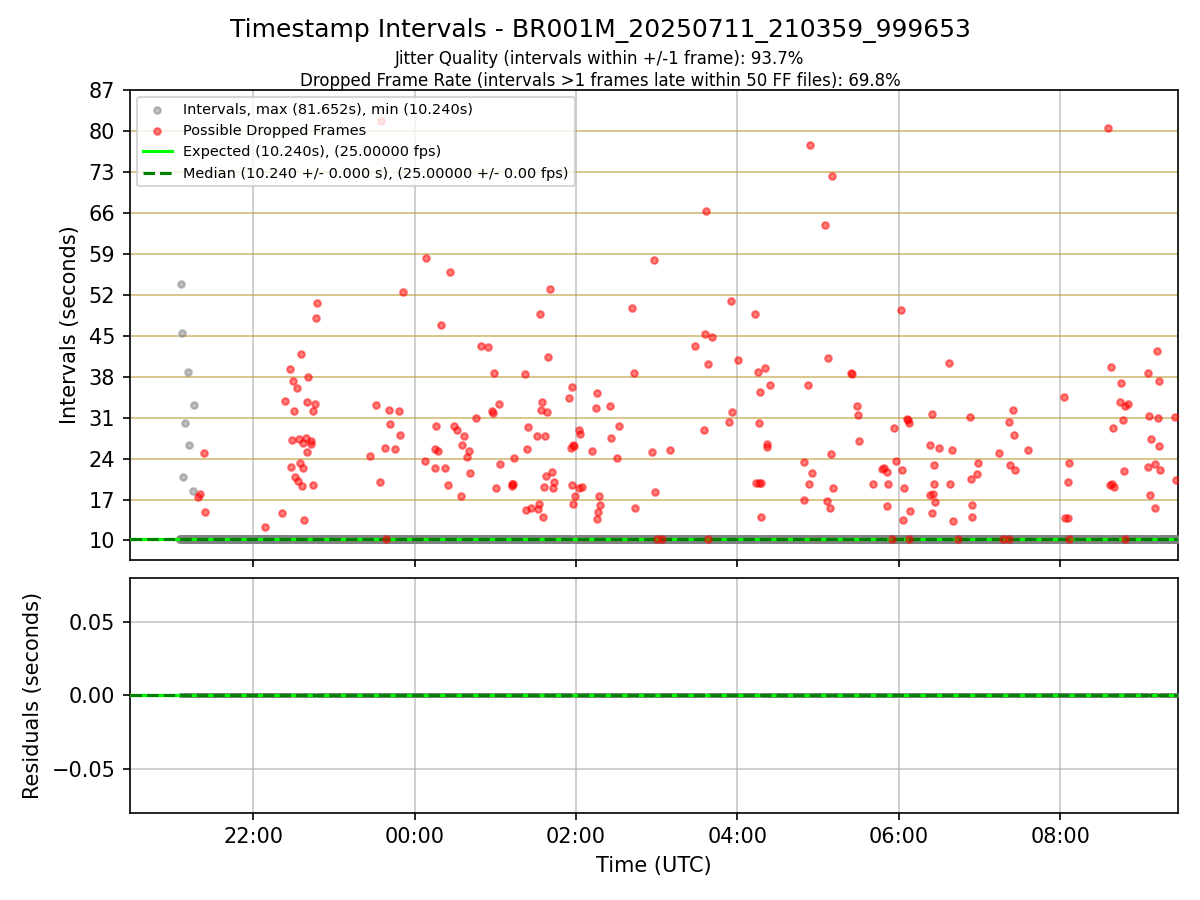The height and width of the screenshot is (900, 1200).
Task: Select legend entry 'Expected (10.240s), (25.00000 fps)'
Action: click(312, 151)
